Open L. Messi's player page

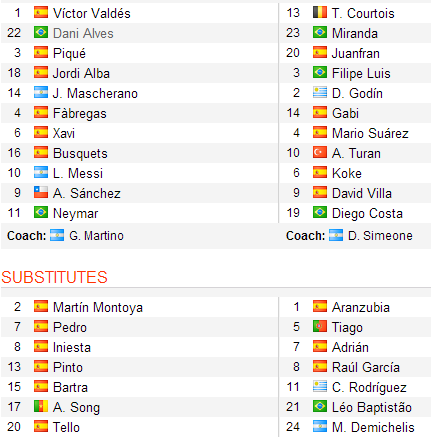pyautogui.click(x=78, y=173)
